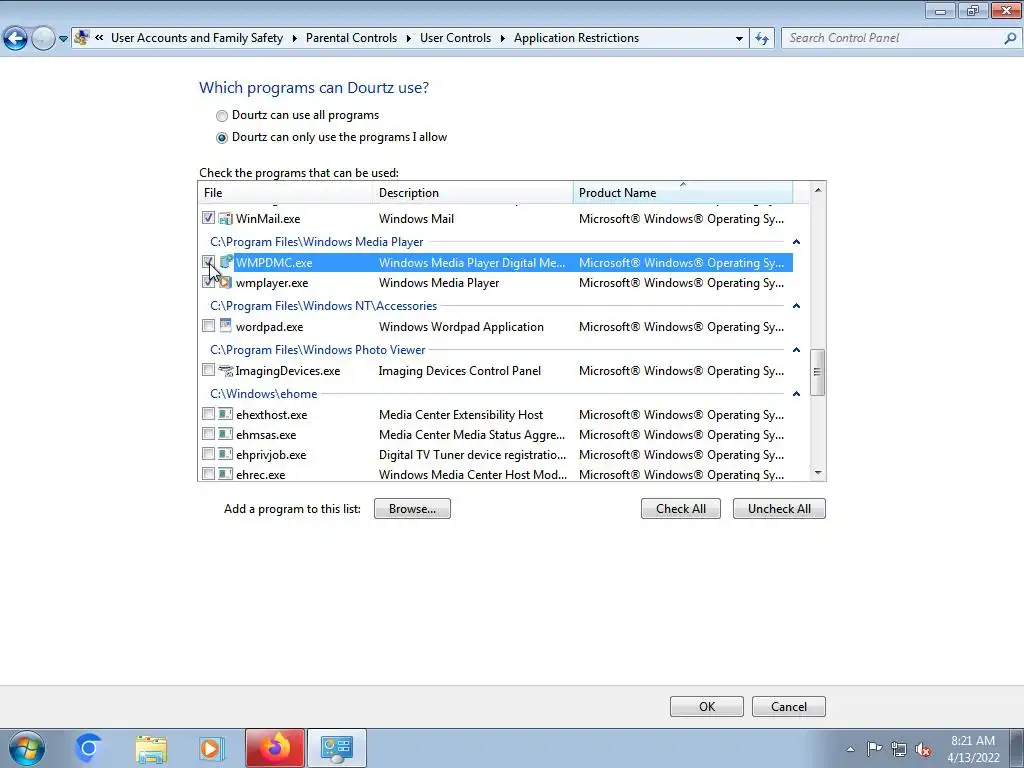Click the Forward navigation arrow button
1024x768 pixels.
[x=43, y=39]
